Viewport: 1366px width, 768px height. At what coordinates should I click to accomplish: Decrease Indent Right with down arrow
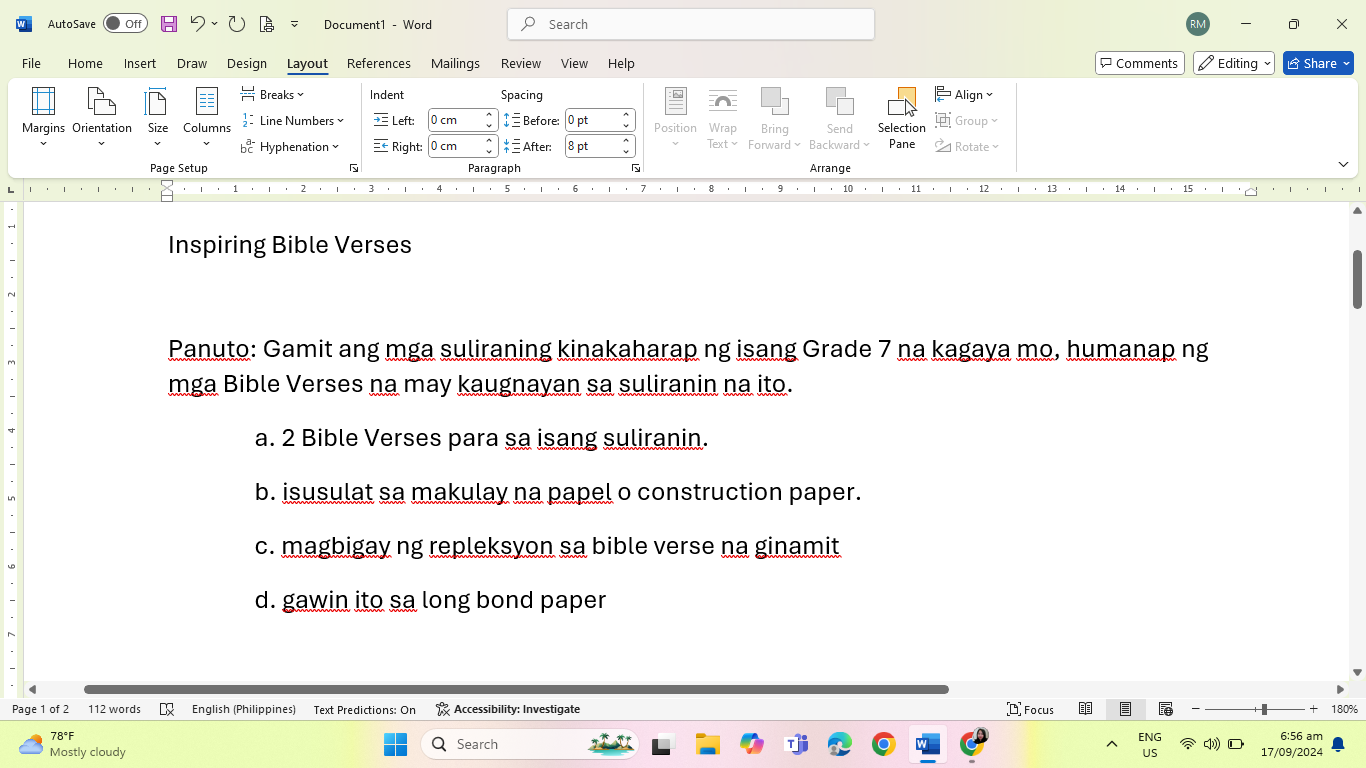(490, 152)
